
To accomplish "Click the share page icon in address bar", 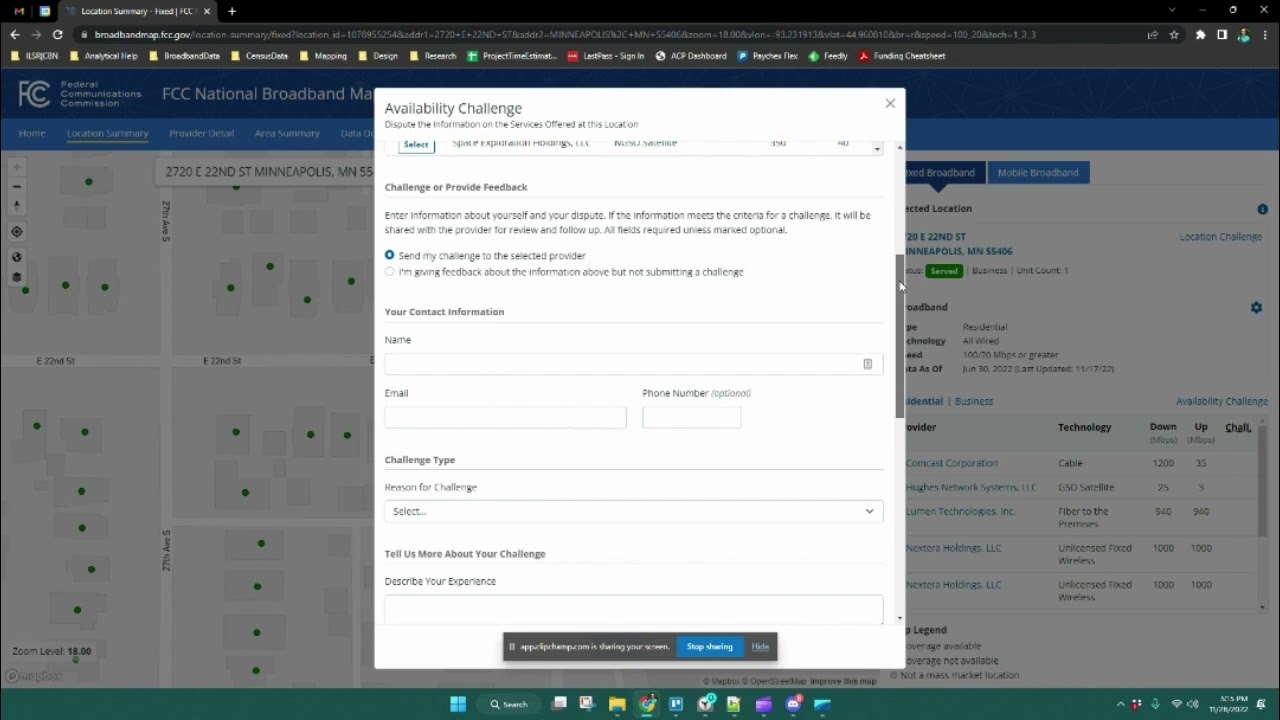I will [x=1153, y=34].
